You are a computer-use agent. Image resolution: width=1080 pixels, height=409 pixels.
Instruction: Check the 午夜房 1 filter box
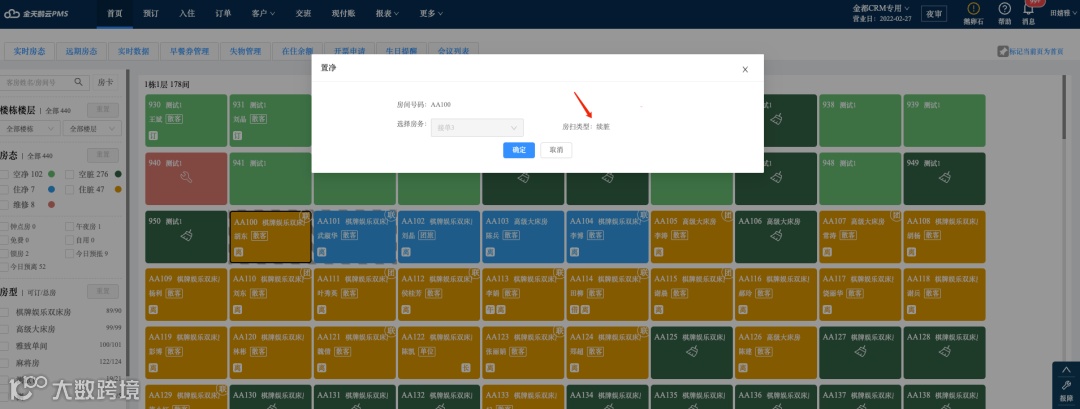[x=70, y=227]
